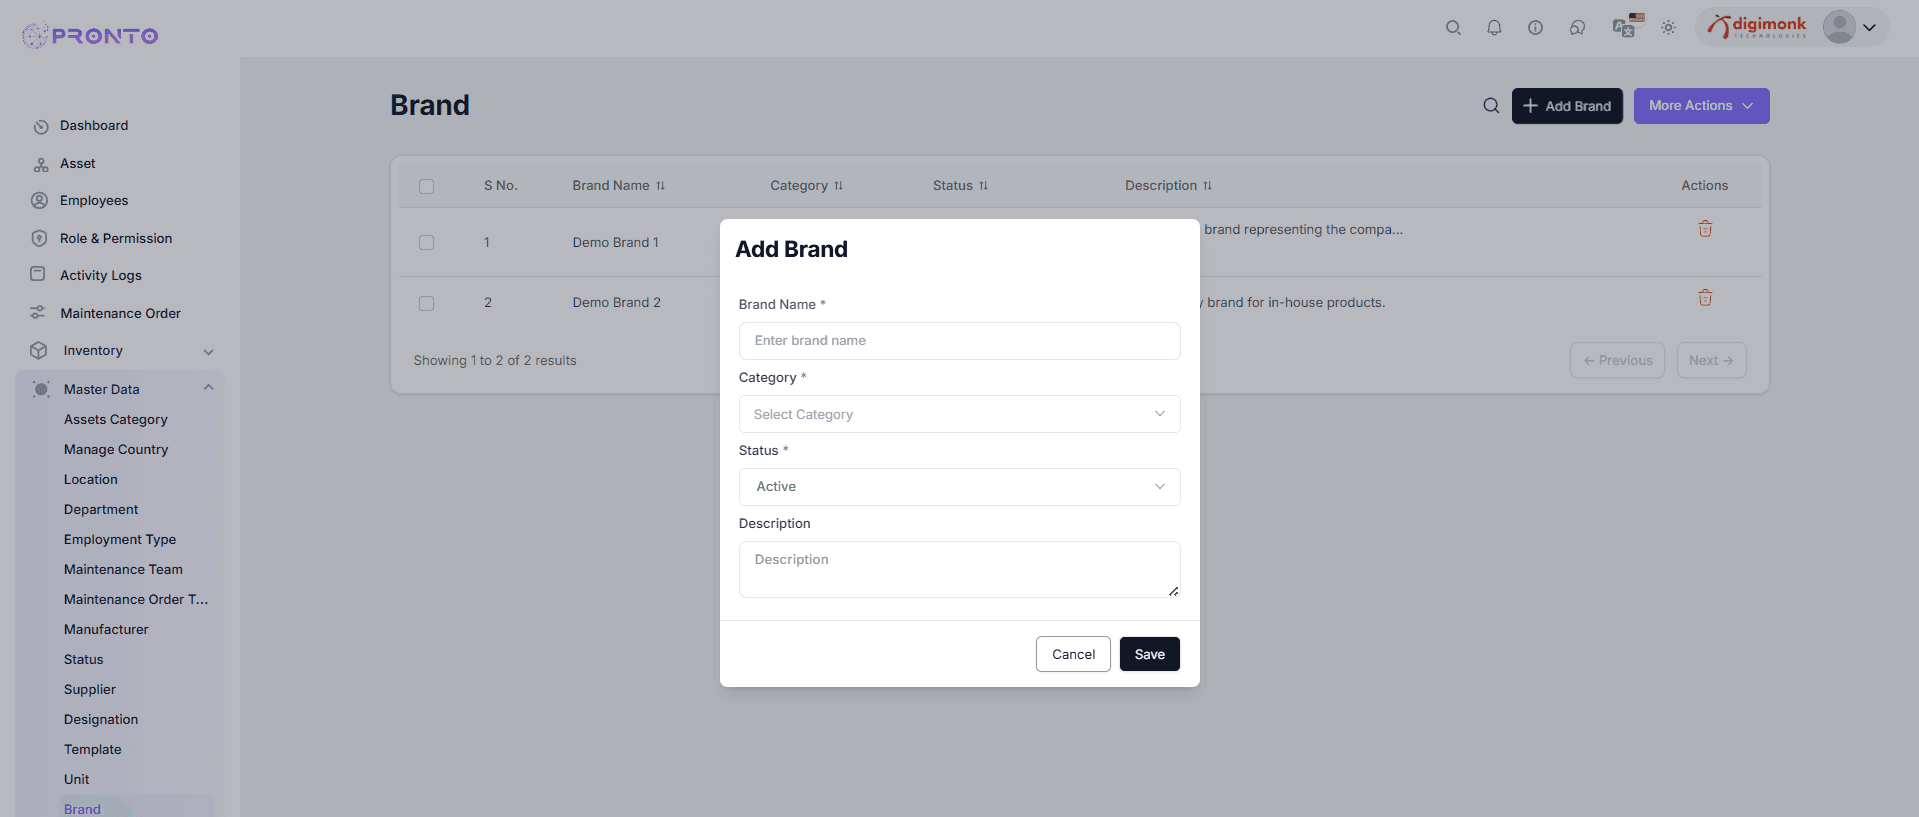Open Manufacturer submenu item
This screenshot has width=1919, height=817.
click(106, 630)
